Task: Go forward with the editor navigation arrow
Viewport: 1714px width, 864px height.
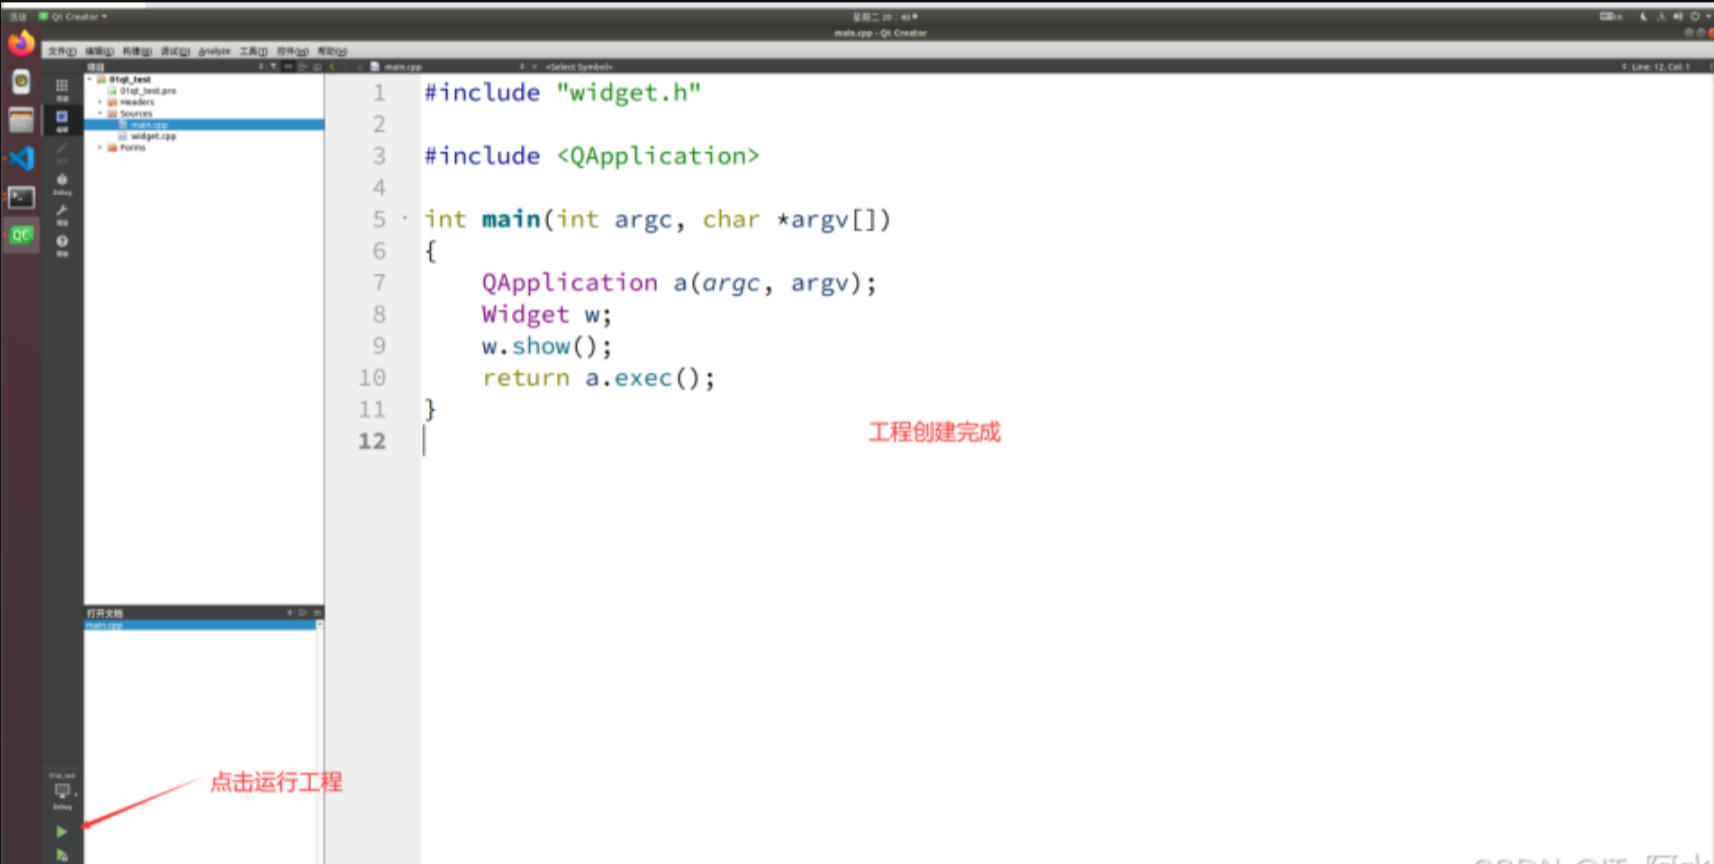Action: pos(347,67)
